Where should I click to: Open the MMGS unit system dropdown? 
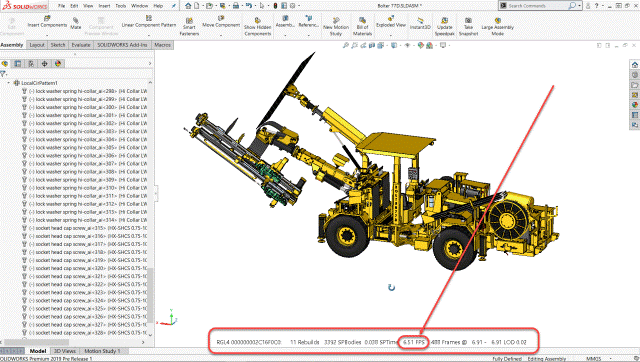pyautogui.click(x=611, y=359)
